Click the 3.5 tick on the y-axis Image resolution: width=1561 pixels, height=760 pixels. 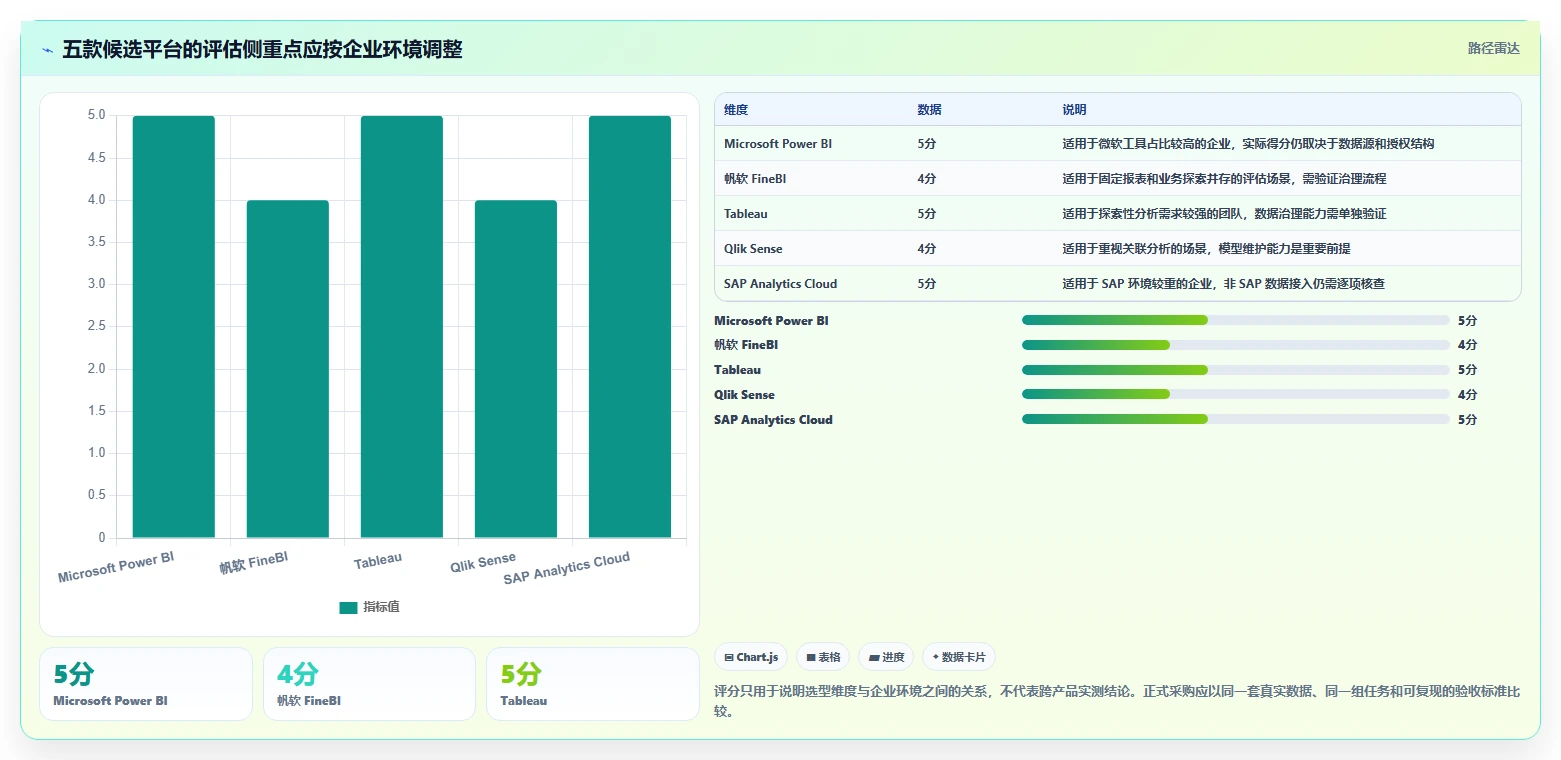pos(96,242)
